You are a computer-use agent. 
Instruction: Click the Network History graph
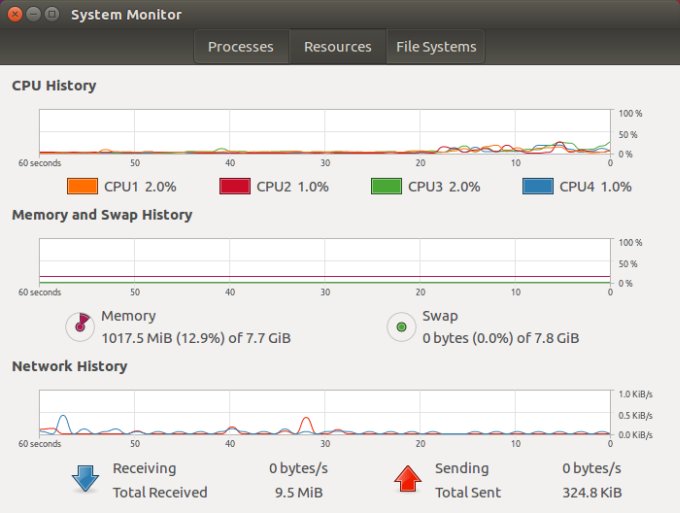pyautogui.click(x=325, y=412)
